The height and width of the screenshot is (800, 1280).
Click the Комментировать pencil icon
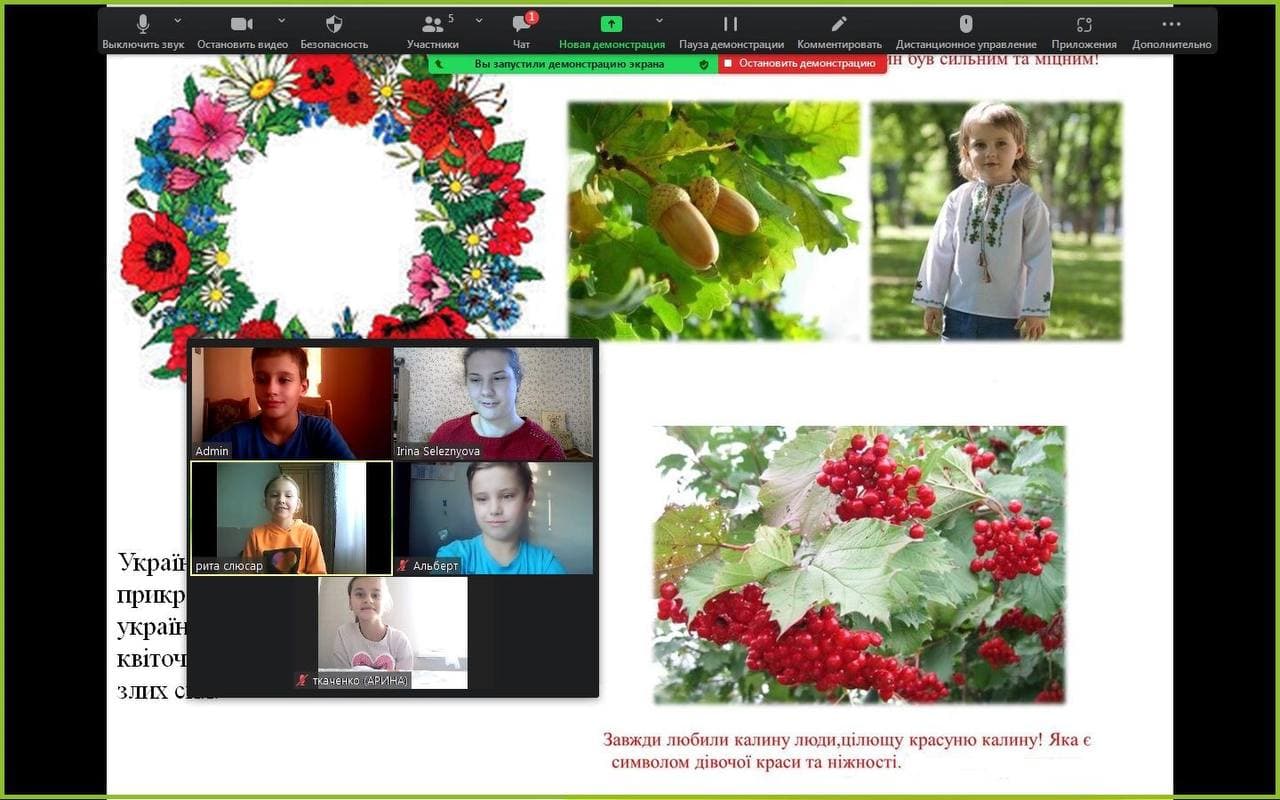[x=839, y=25]
